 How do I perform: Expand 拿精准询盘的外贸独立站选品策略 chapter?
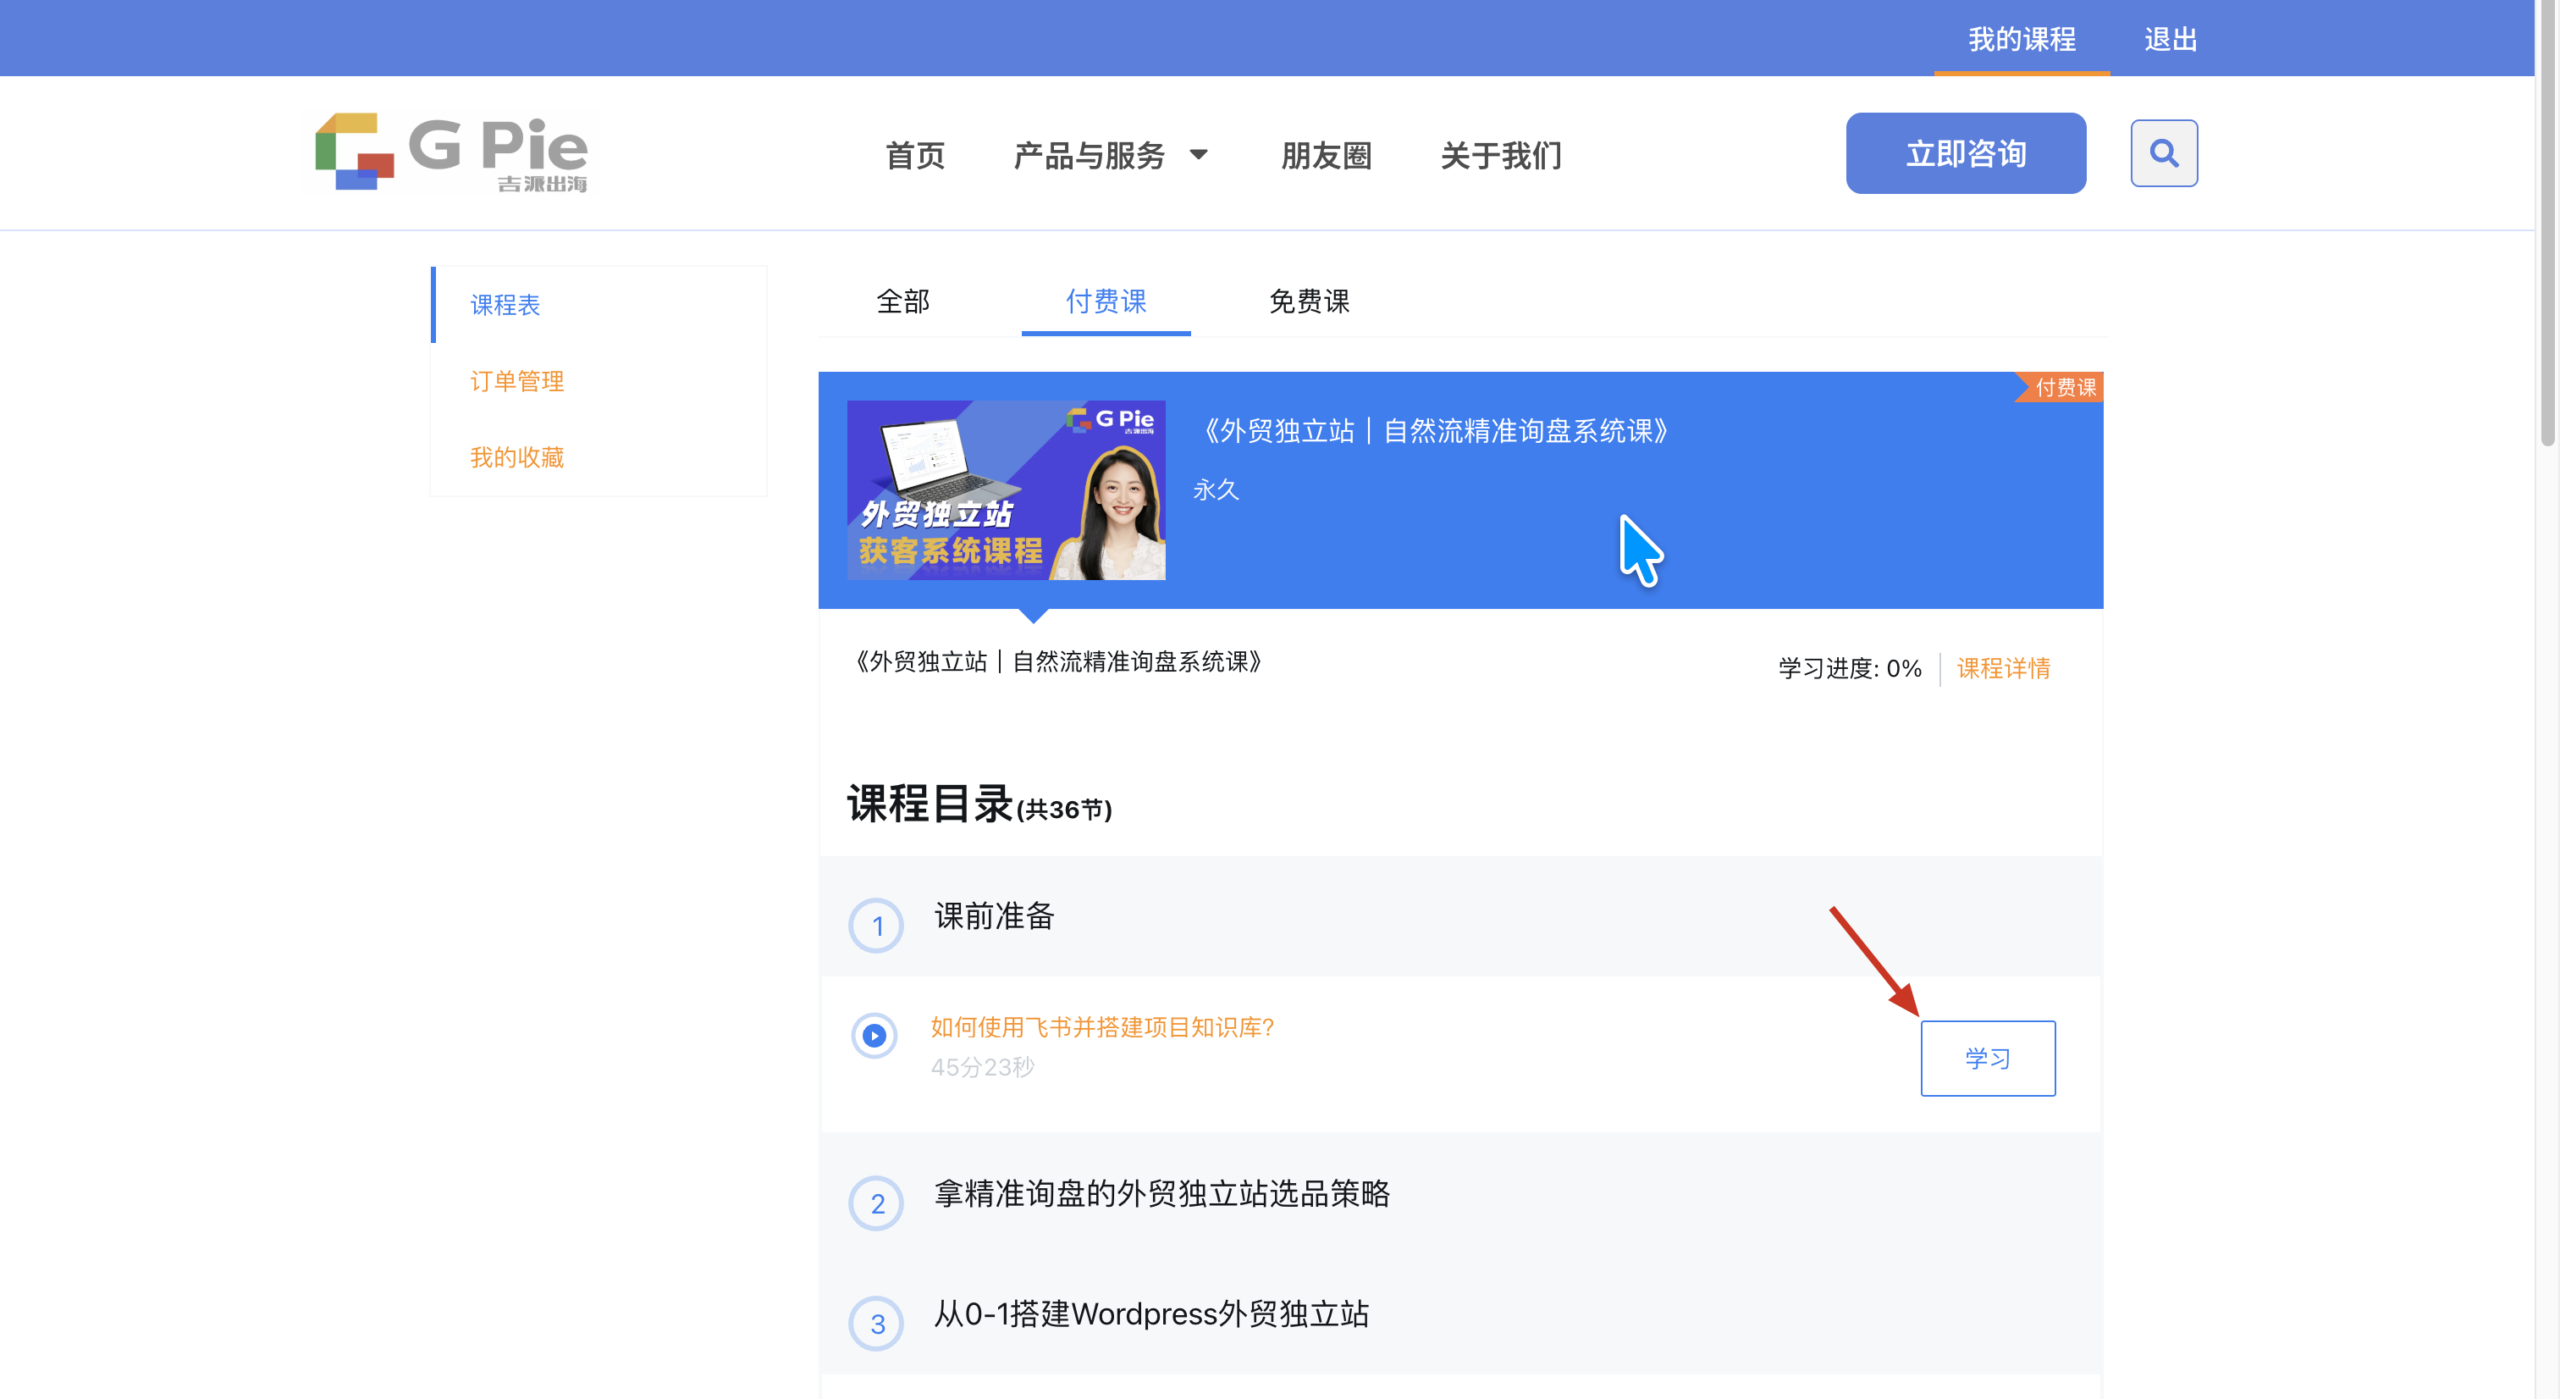coord(1161,1194)
